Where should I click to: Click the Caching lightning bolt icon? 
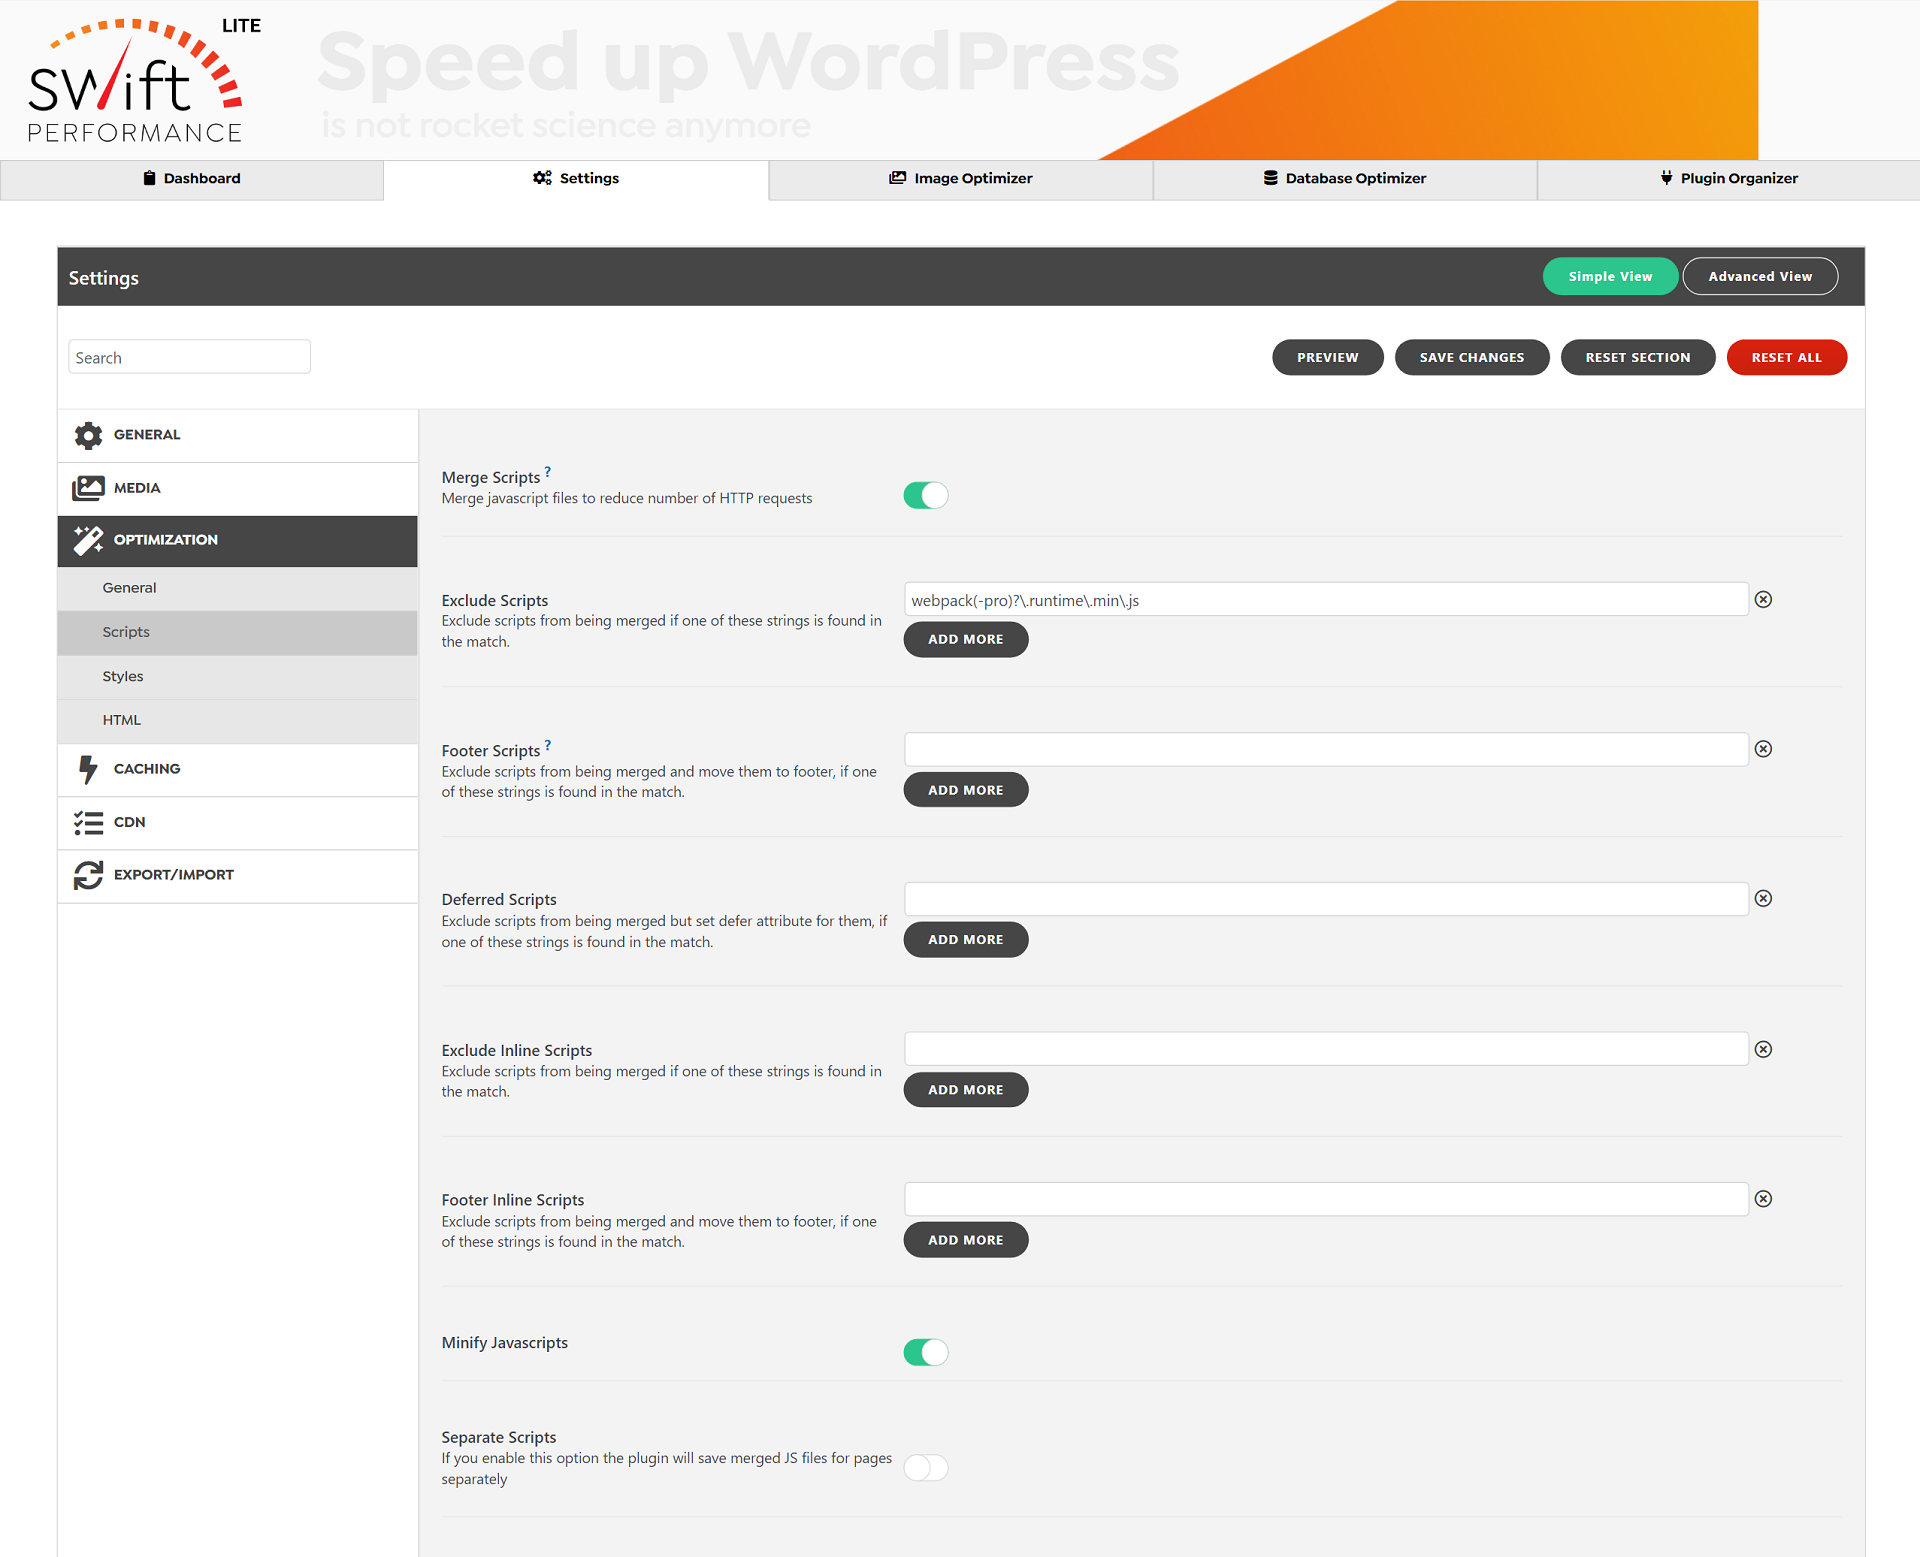pyautogui.click(x=88, y=769)
